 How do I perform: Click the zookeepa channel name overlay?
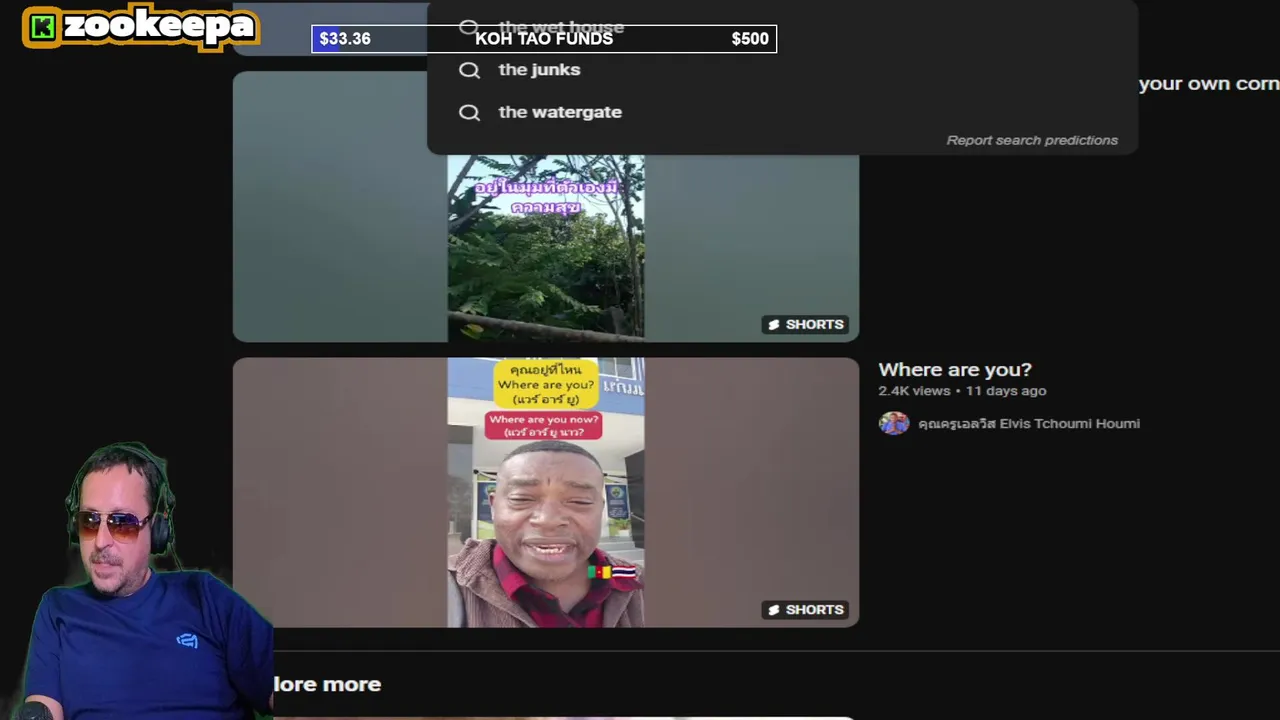click(x=159, y=27)
